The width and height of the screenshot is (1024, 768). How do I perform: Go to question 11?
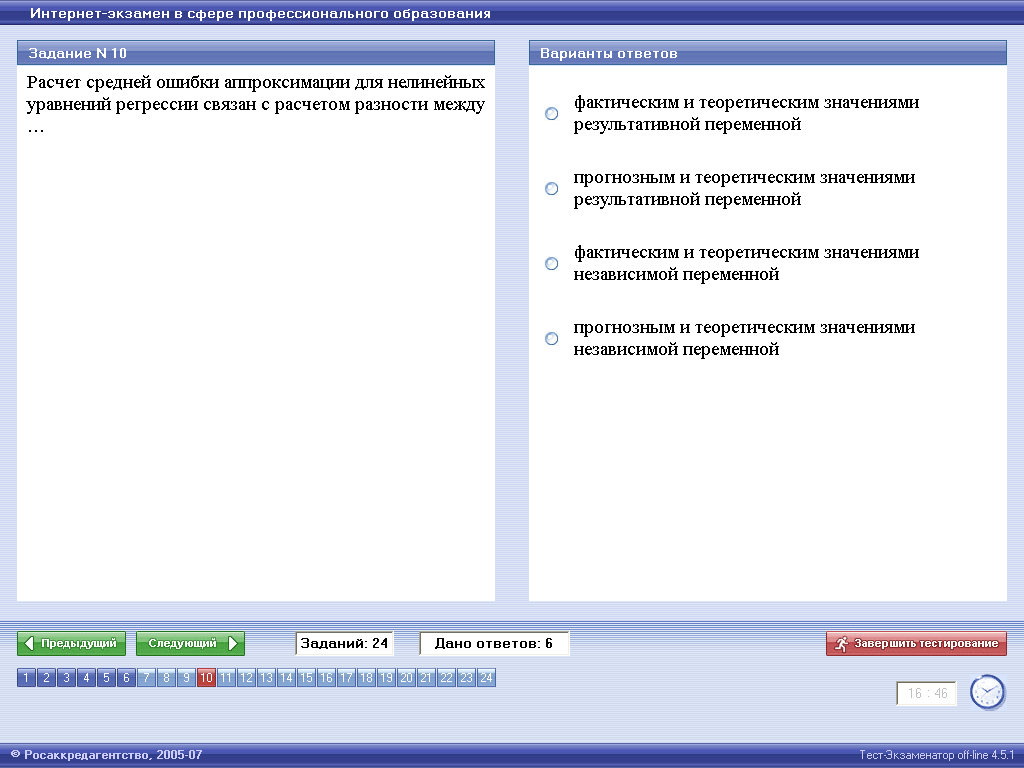point(227,678)
